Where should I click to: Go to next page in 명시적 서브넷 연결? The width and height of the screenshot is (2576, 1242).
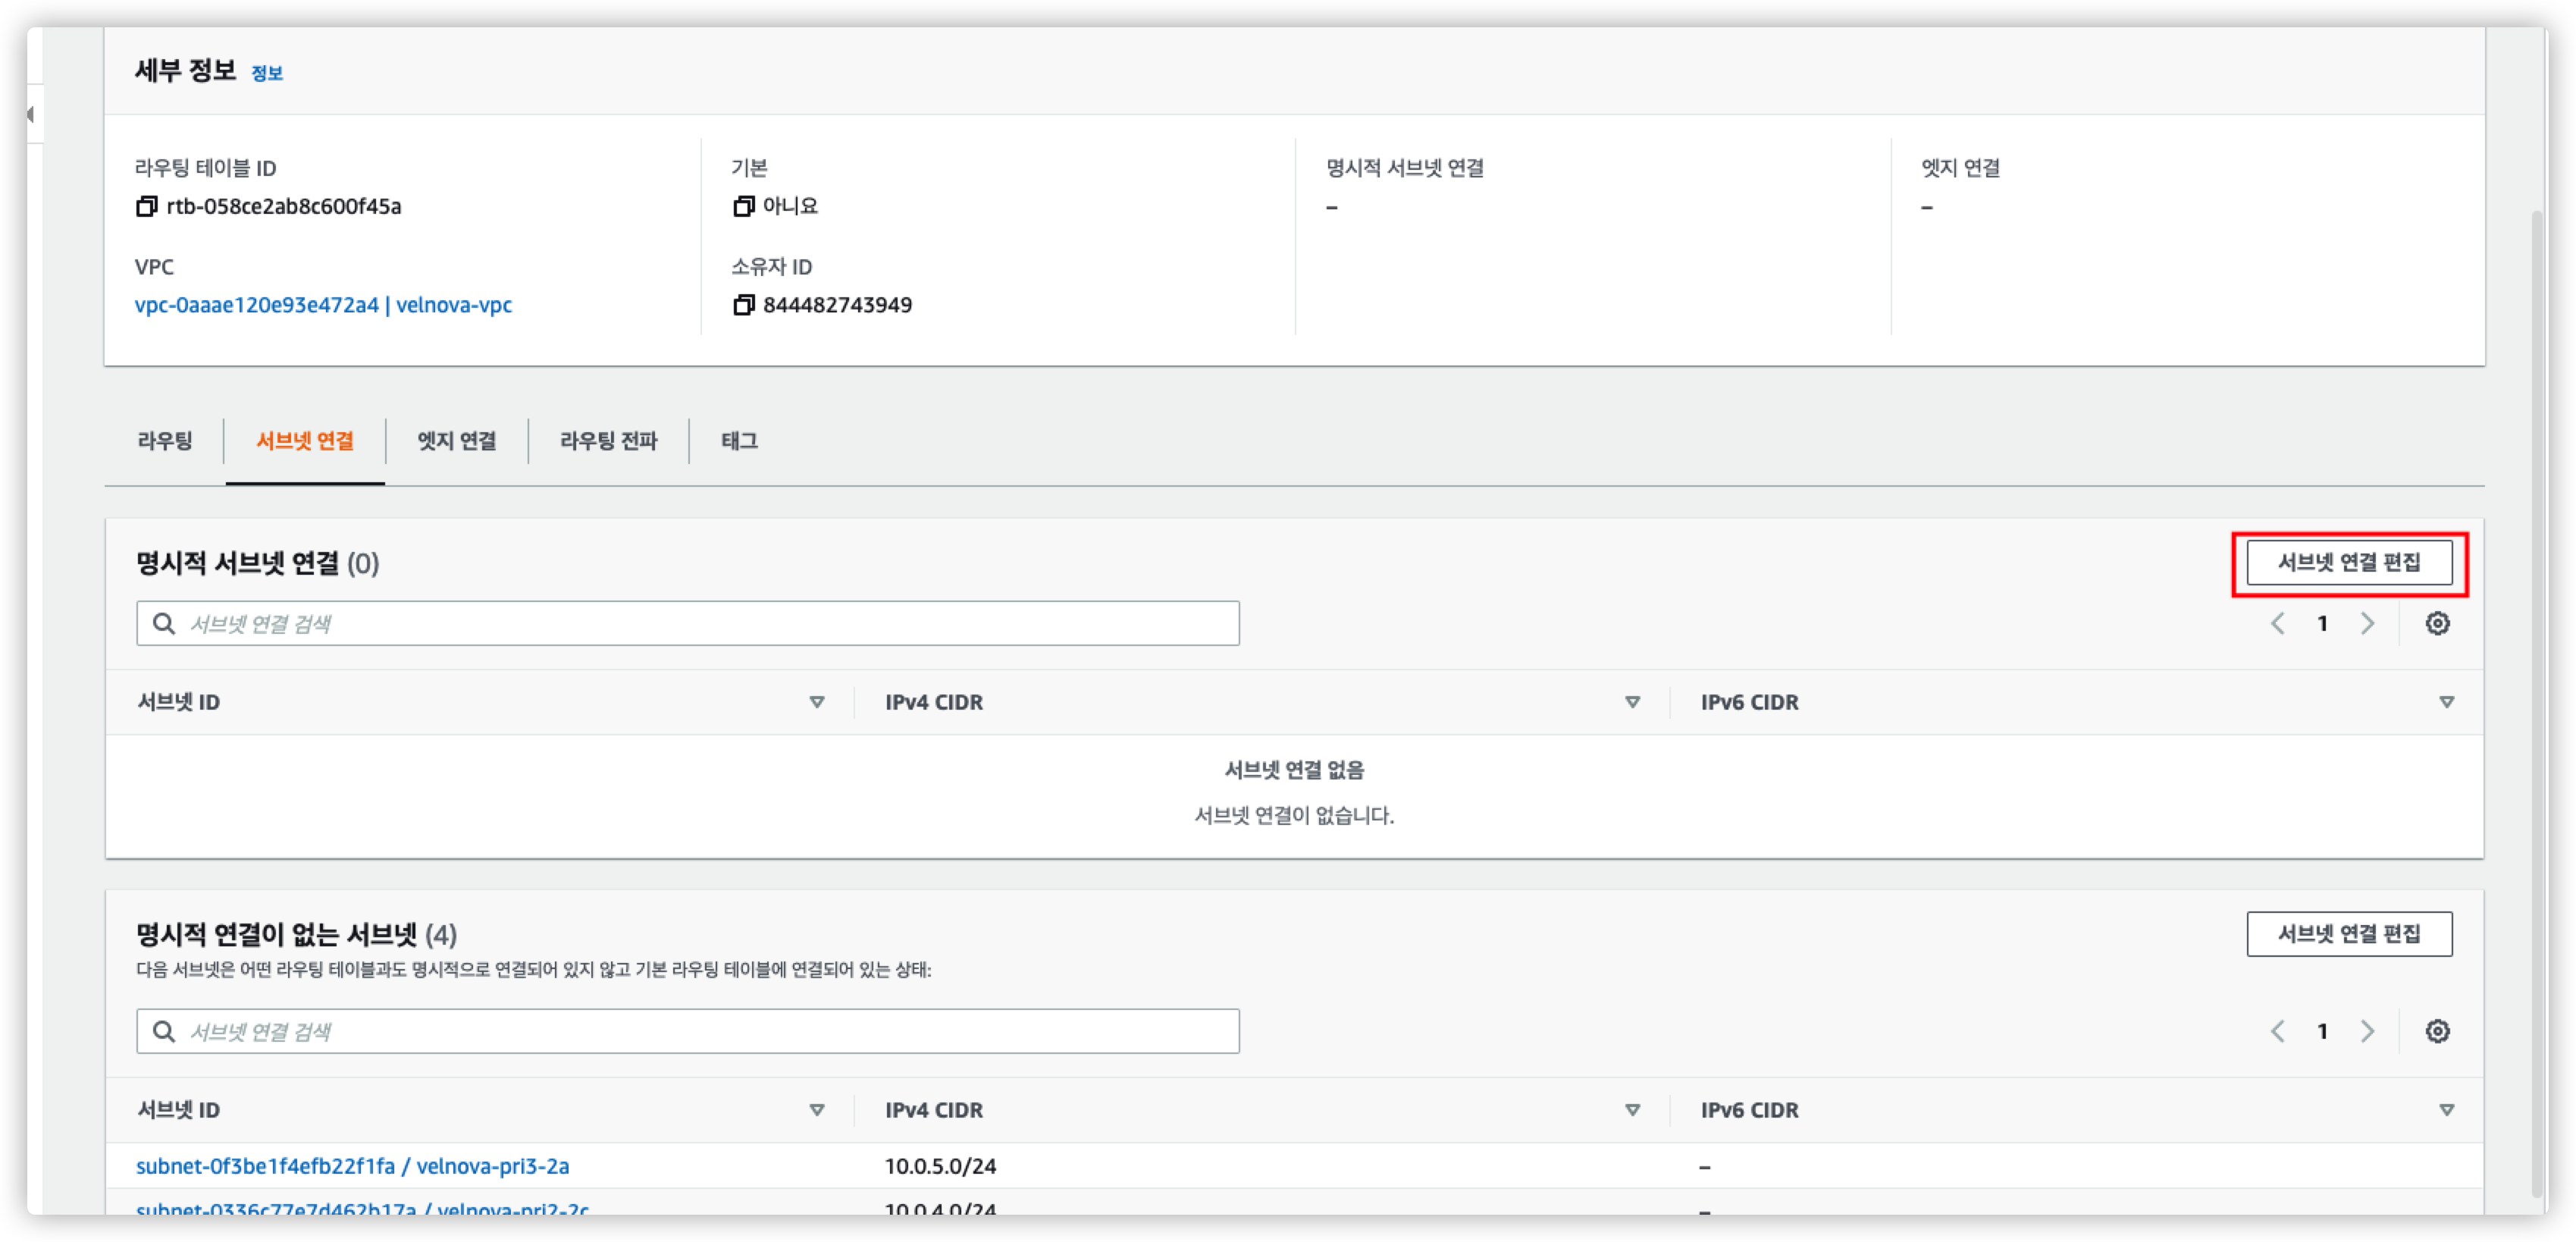pos(2367,624)
